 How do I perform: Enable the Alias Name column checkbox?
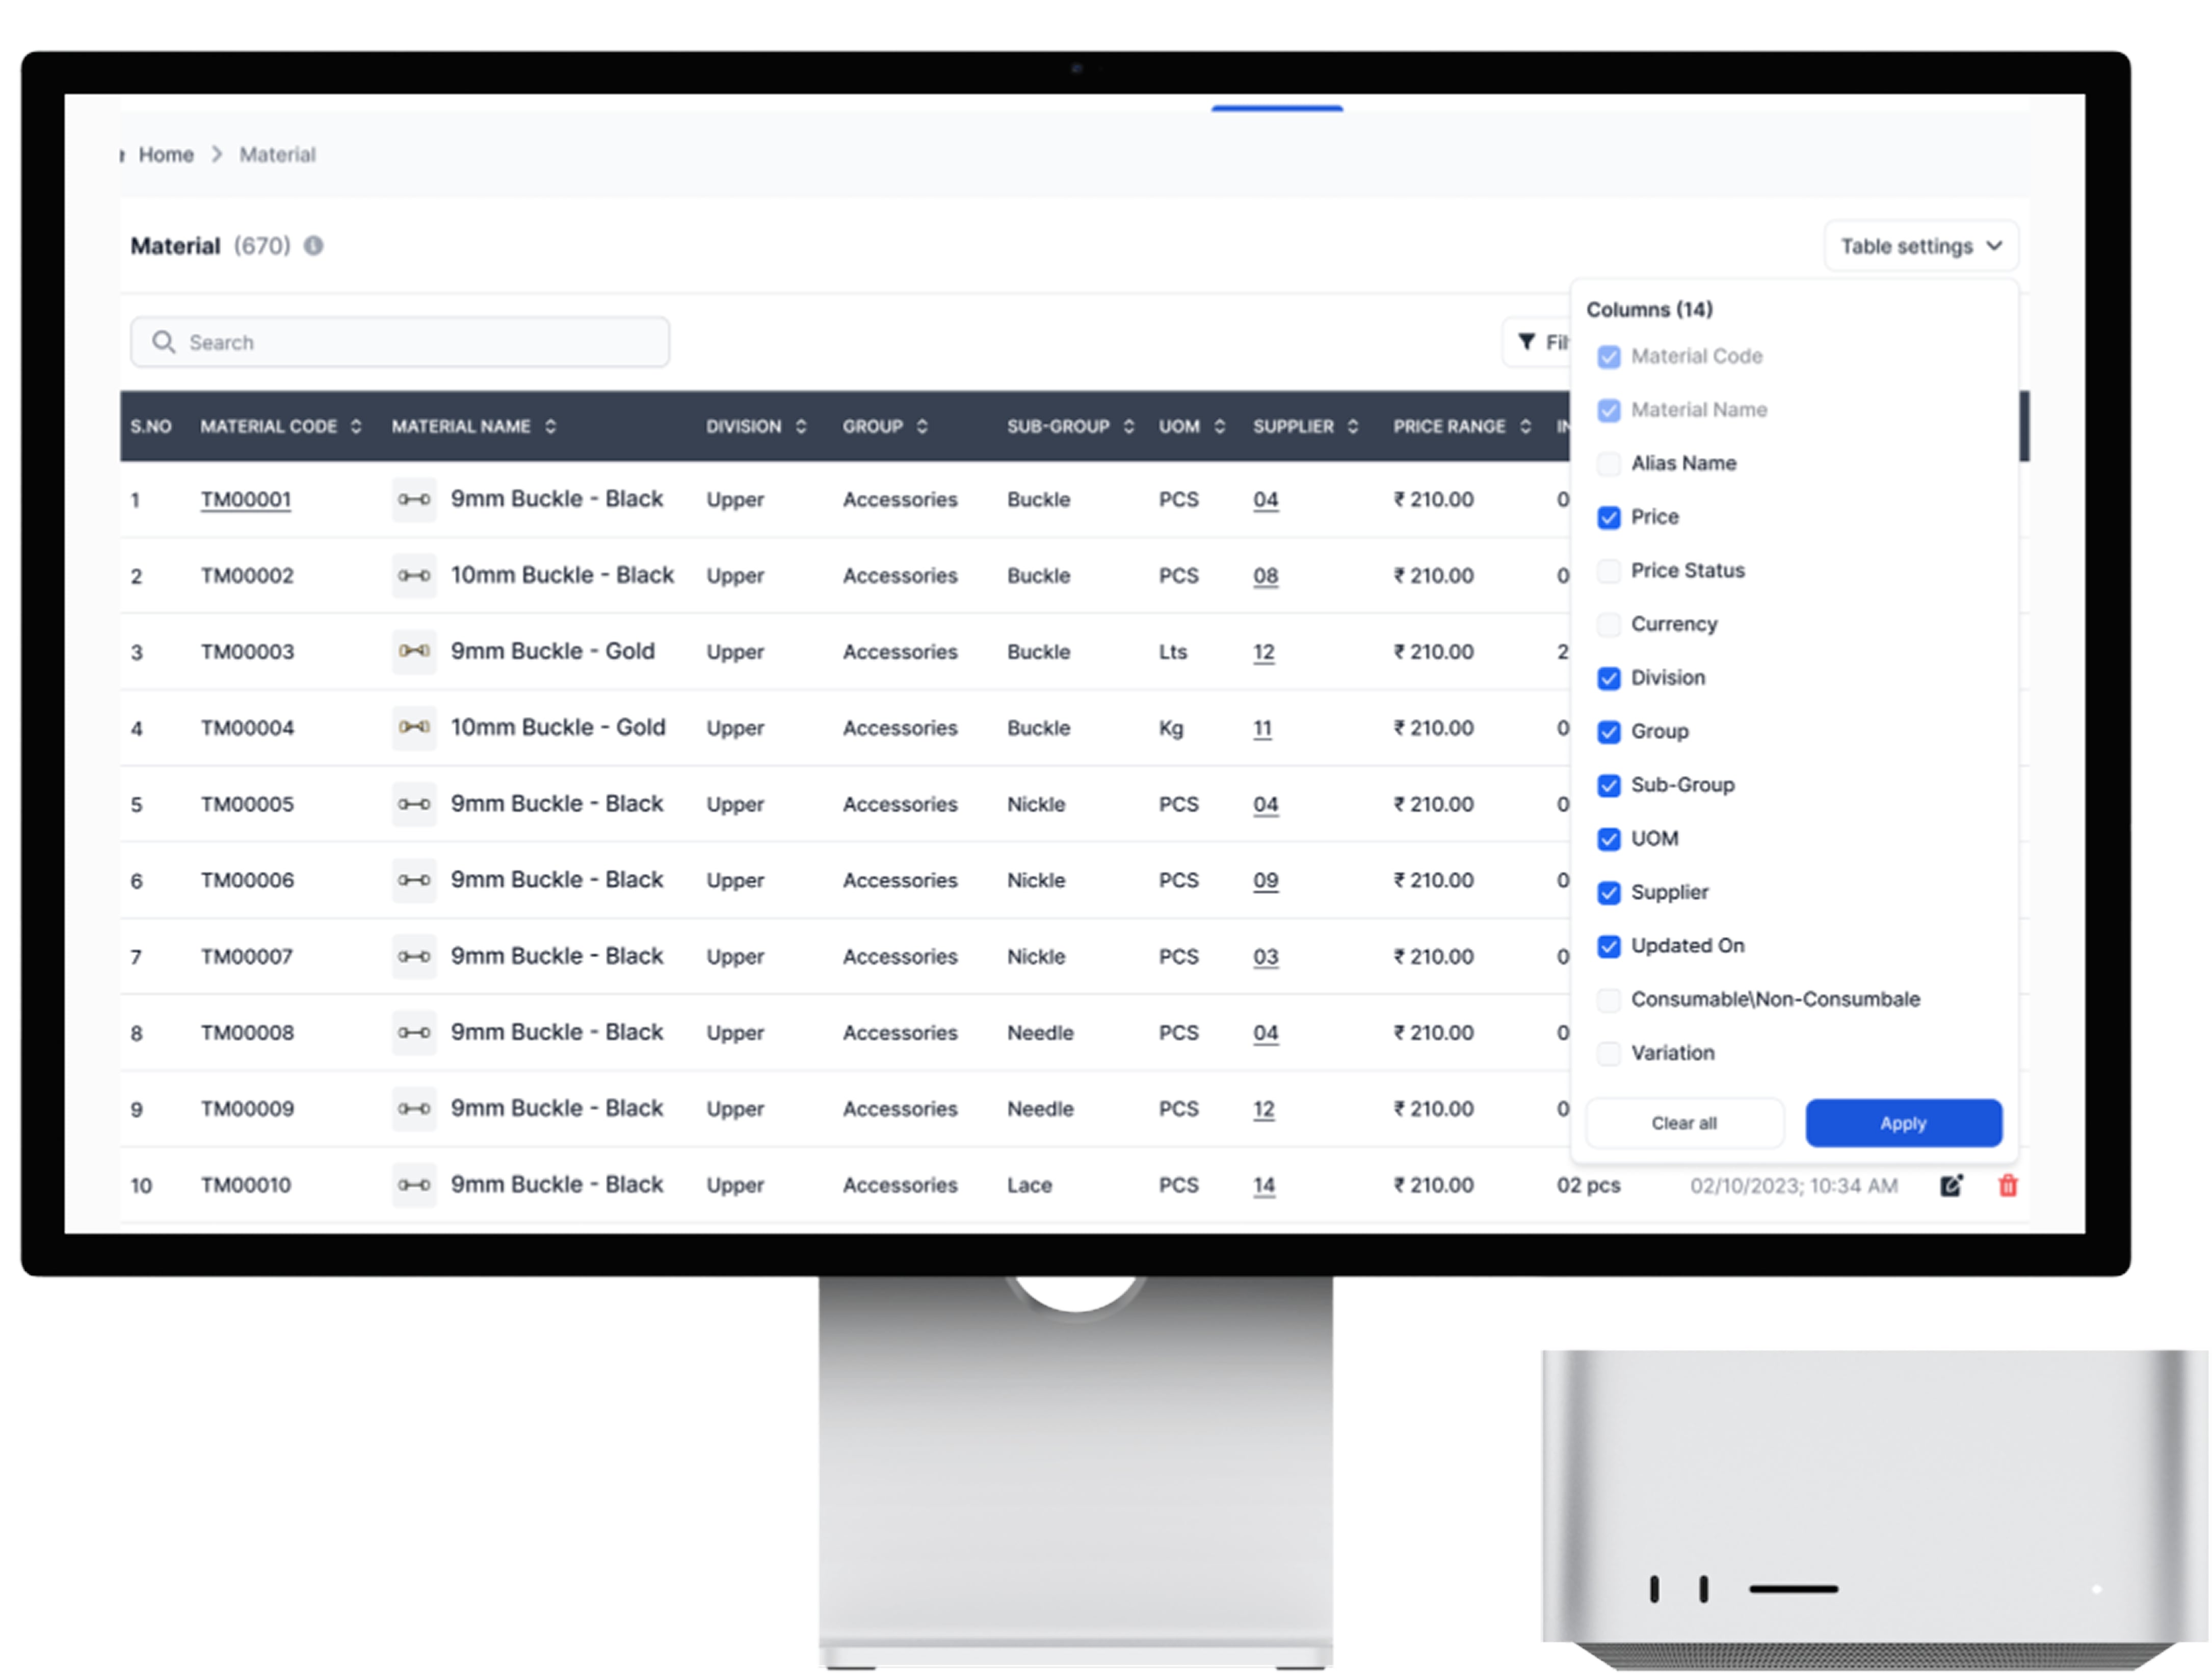click(1608, 464)
